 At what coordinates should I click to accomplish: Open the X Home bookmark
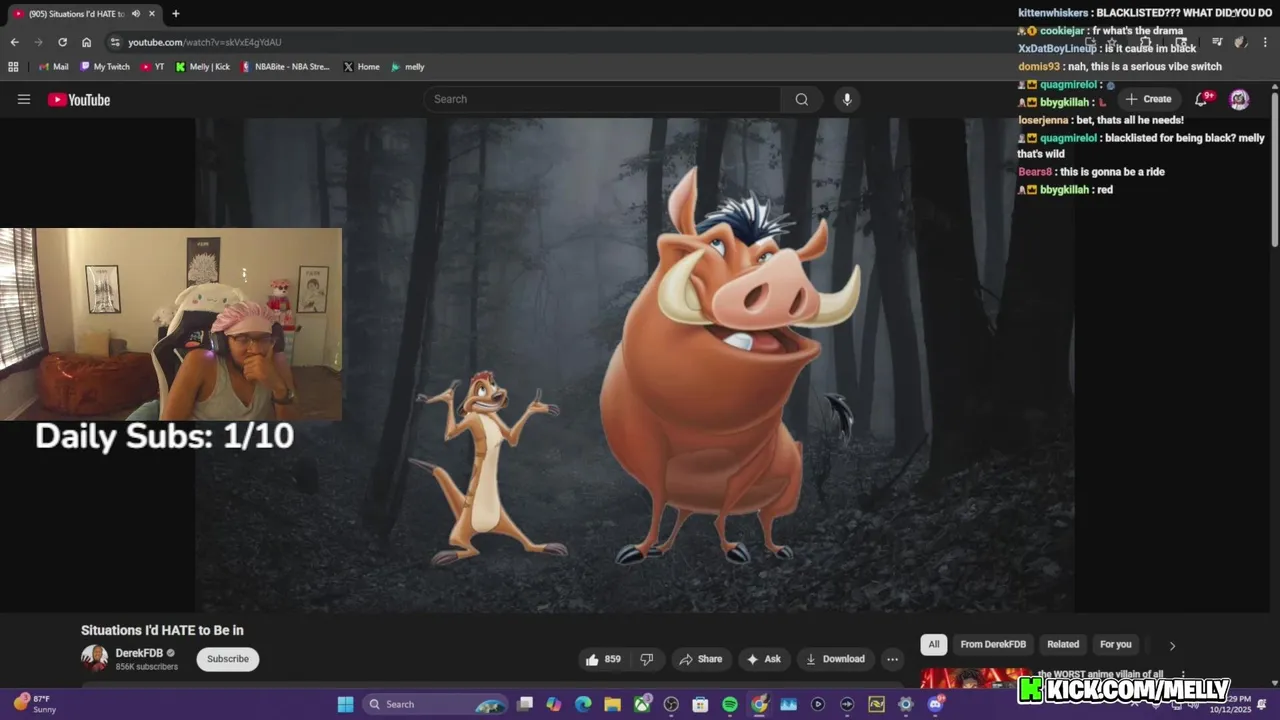[361, 67]
